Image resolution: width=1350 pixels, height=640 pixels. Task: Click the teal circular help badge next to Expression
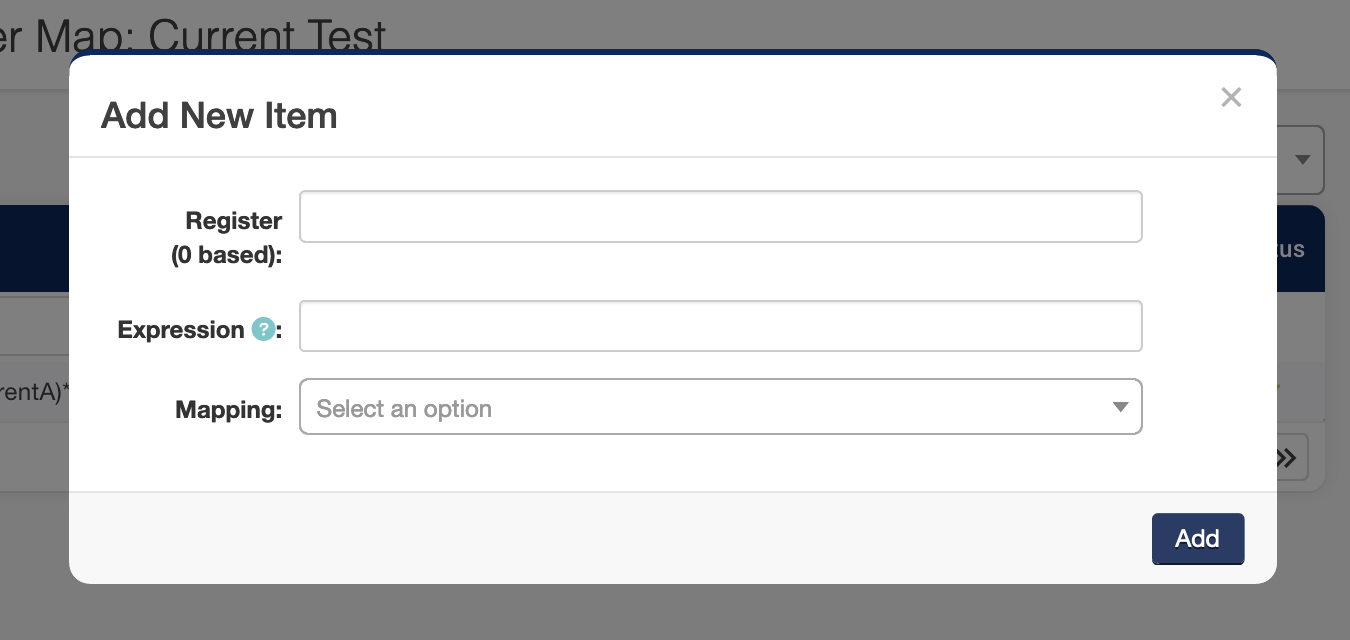[263, 329]
